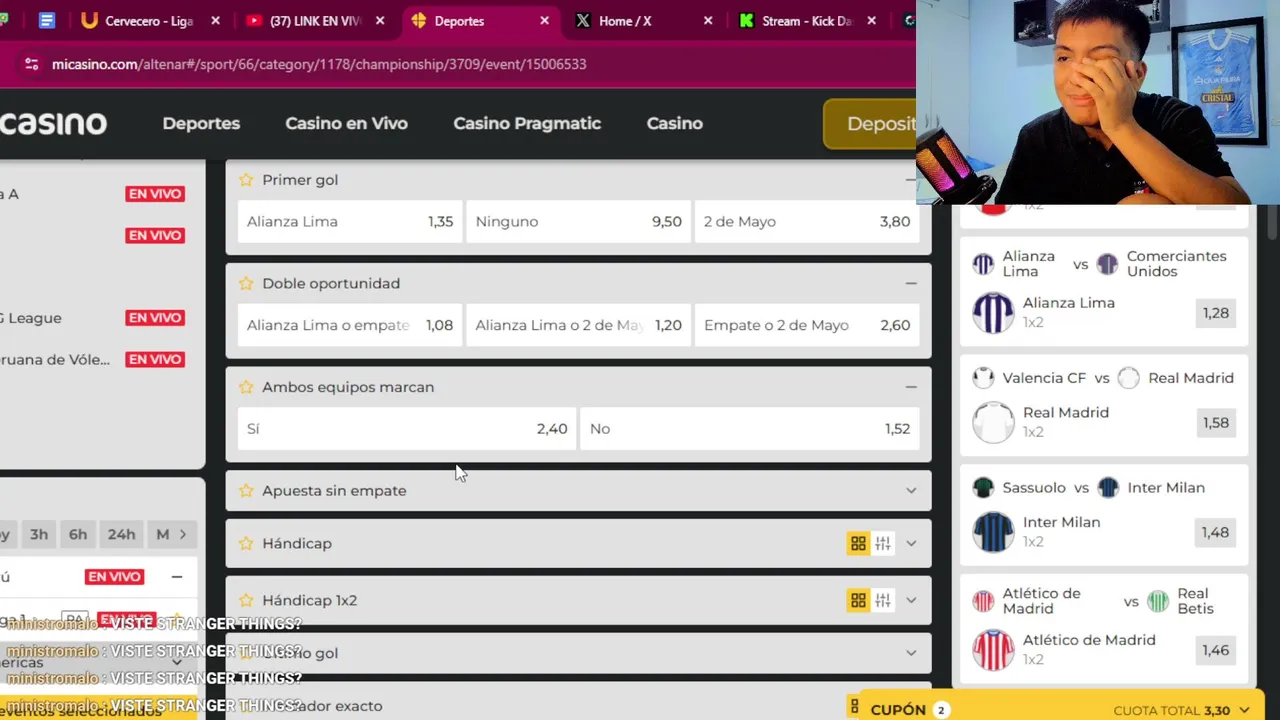Viewport: 1280px width, 720px height.
Task: Open Casino menu item
Action: click(x=674, y=124)
